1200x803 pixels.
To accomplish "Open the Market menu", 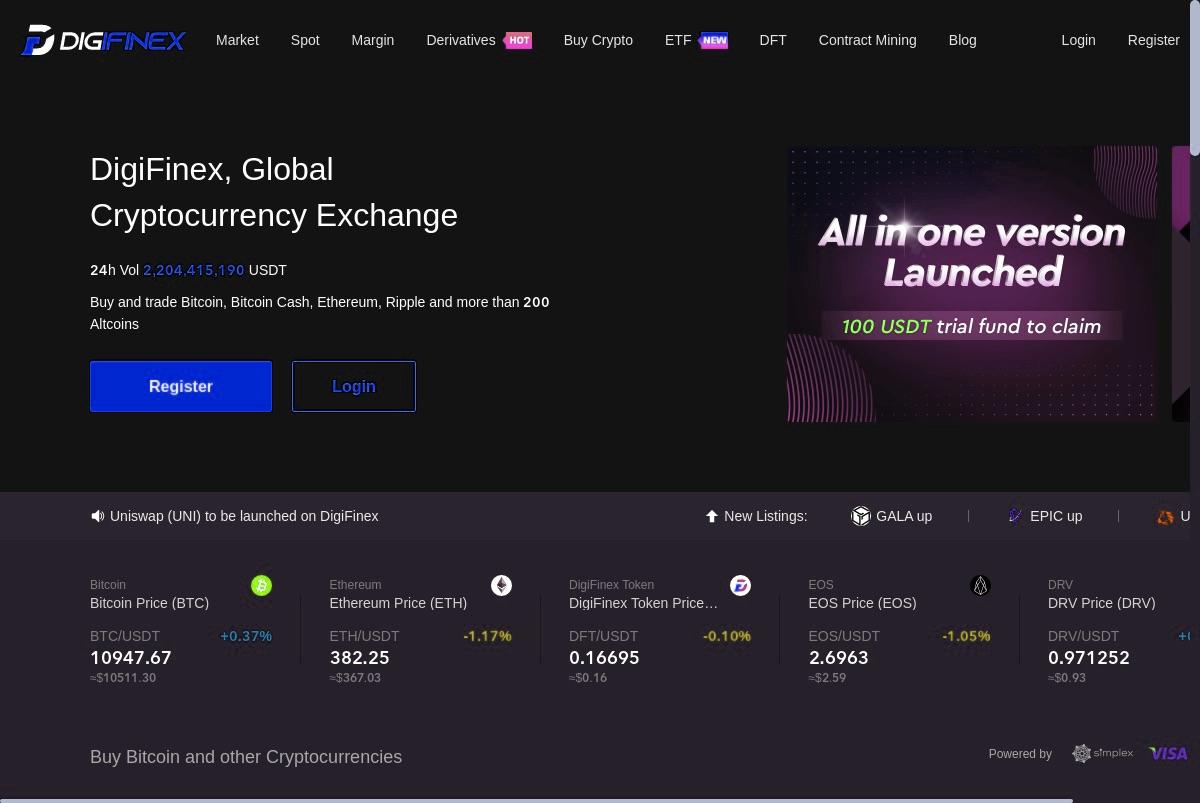I will (237, 40).
